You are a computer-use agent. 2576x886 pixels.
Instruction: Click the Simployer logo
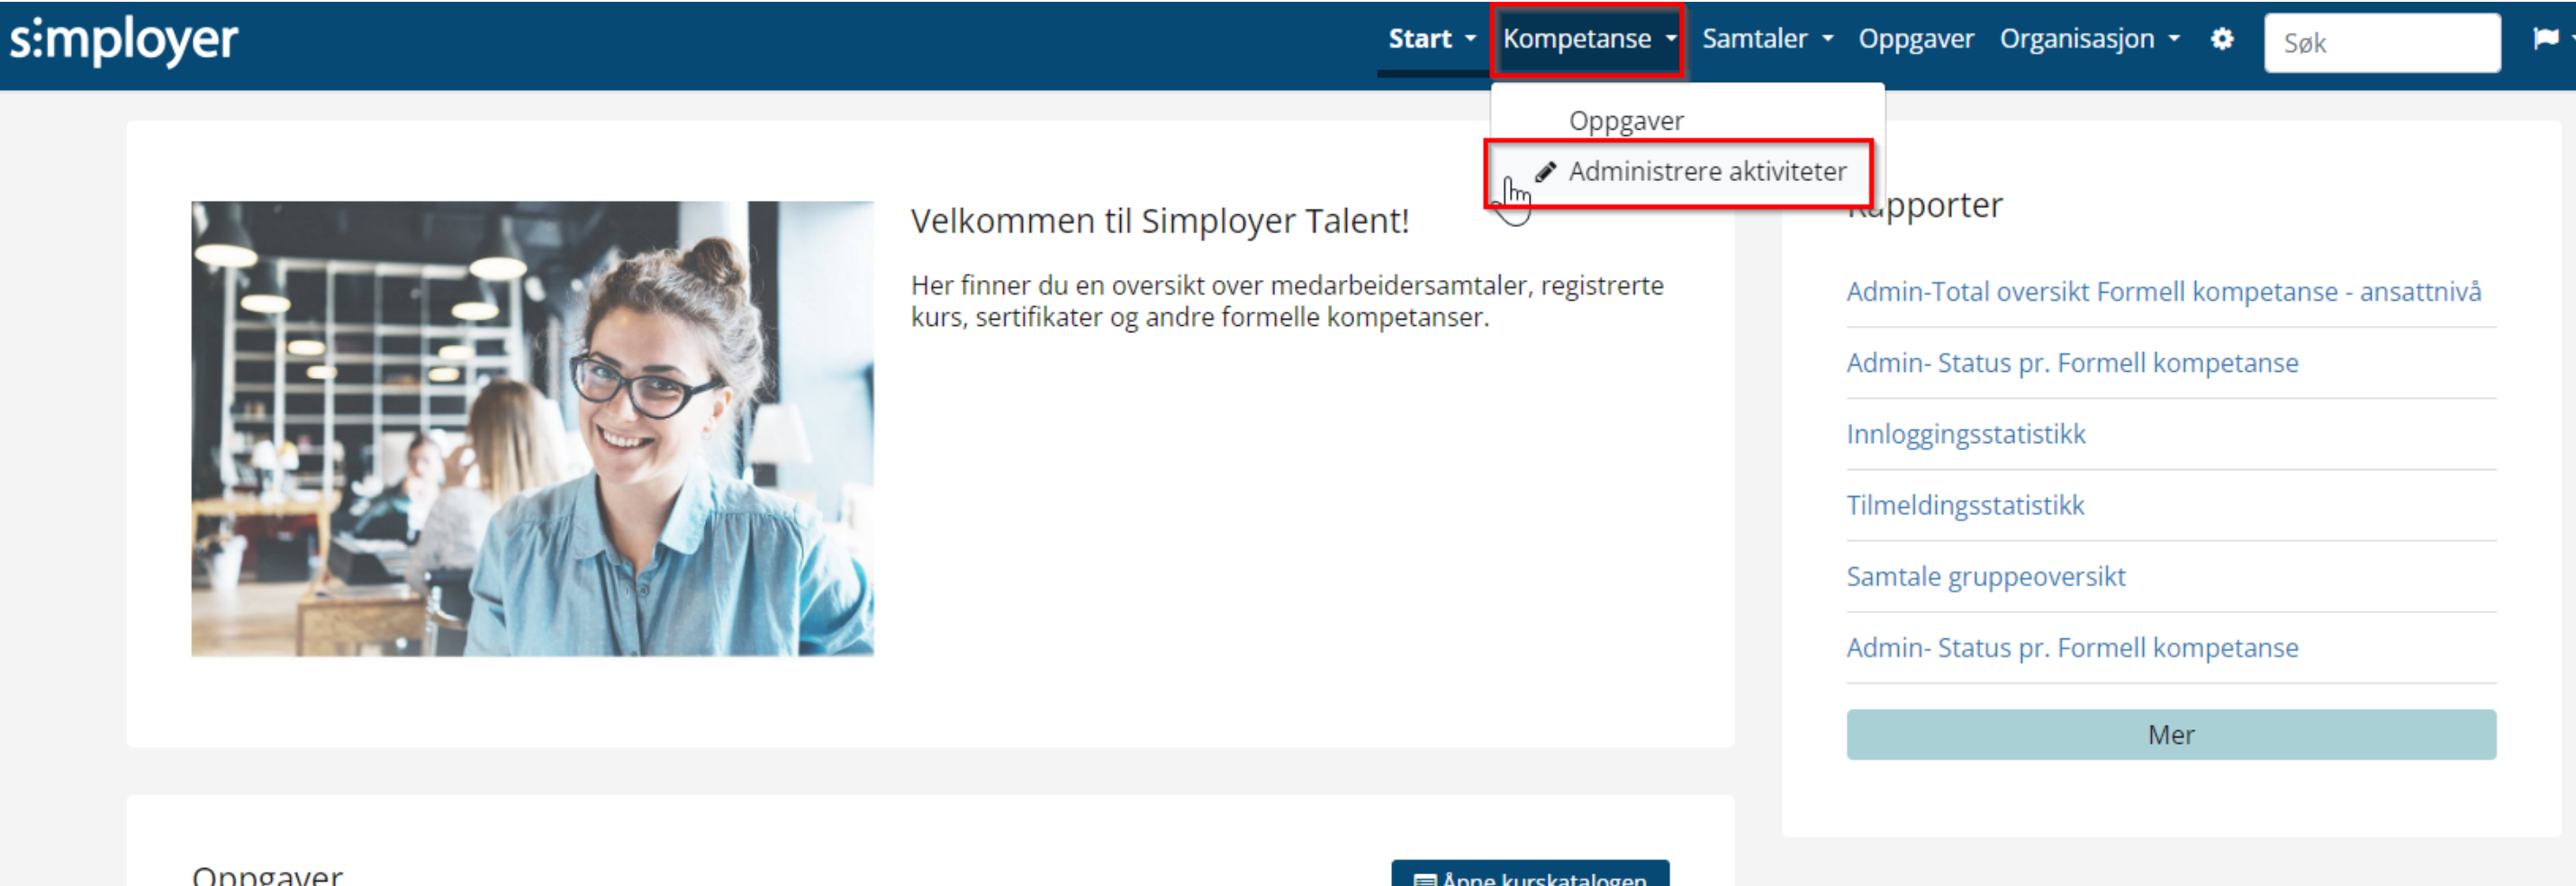click(x=124, y=41)
